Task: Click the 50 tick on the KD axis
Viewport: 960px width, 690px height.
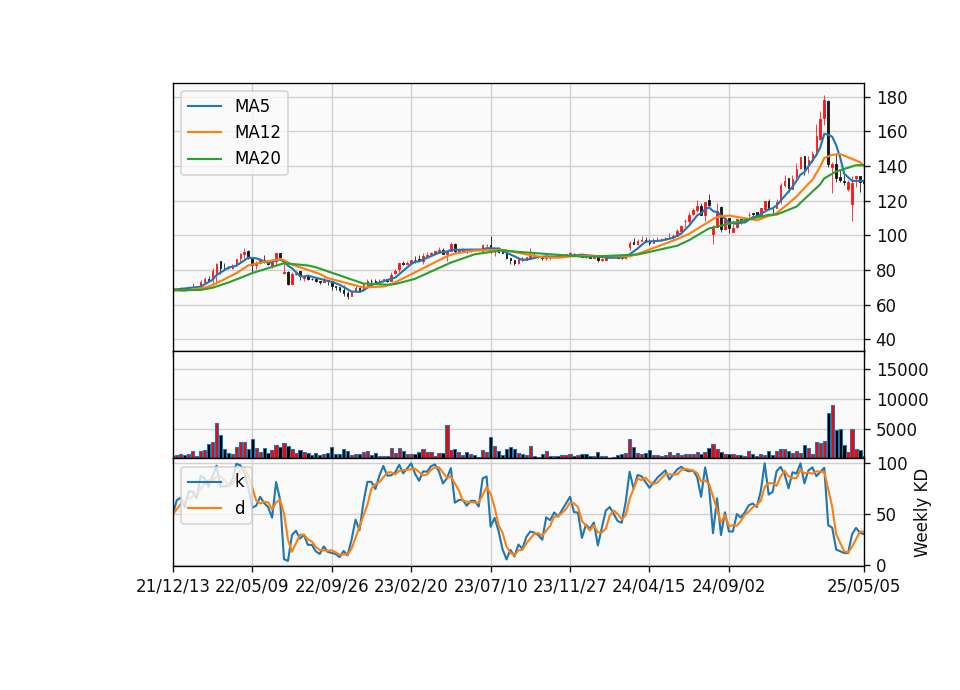Action: click(x=887, y=515)
